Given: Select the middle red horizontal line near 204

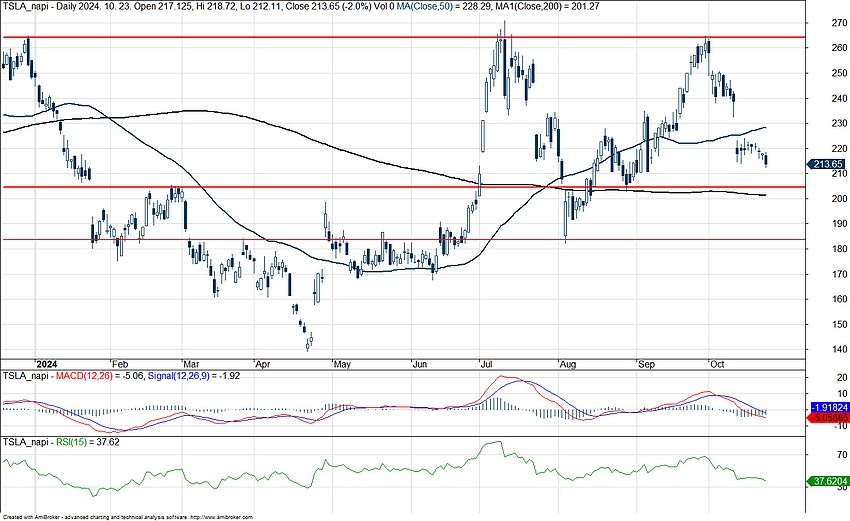Looking at the screenshot, I should (403, 187).
